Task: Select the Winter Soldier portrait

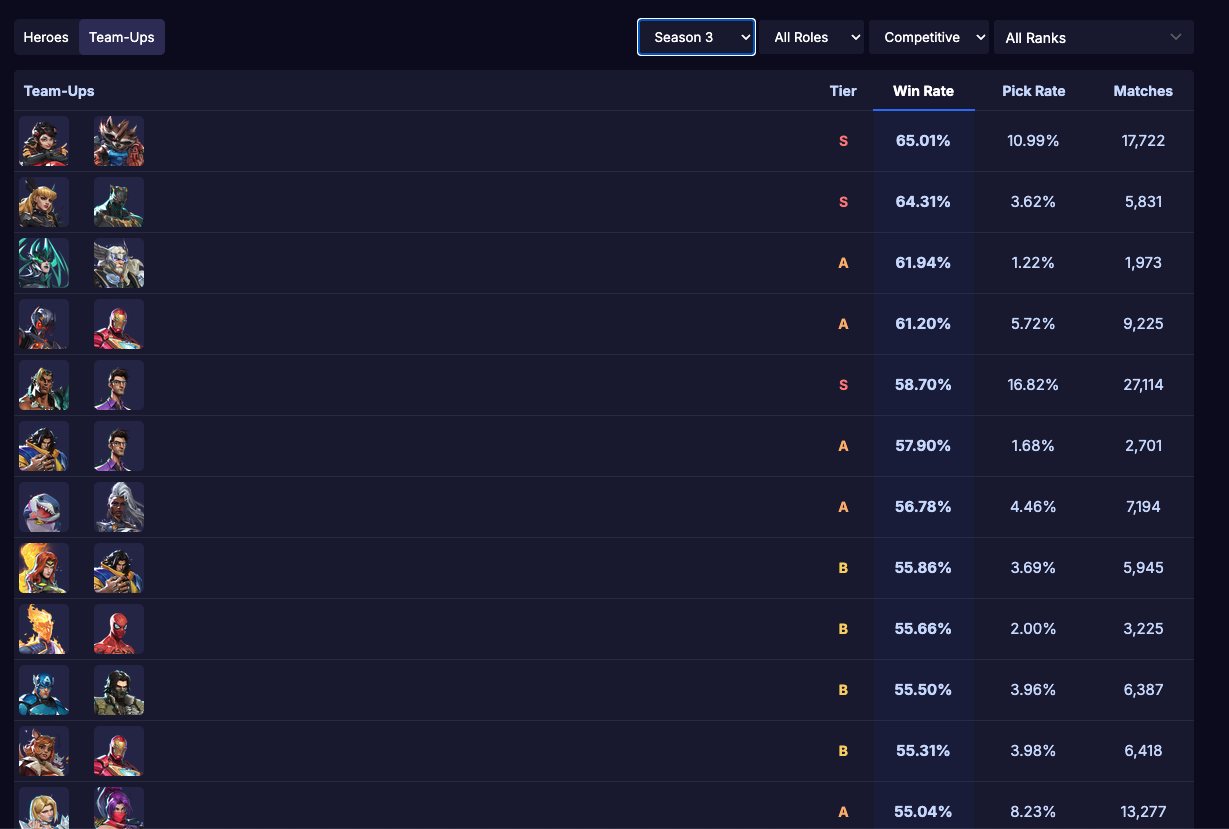Action: pos(119,690)
